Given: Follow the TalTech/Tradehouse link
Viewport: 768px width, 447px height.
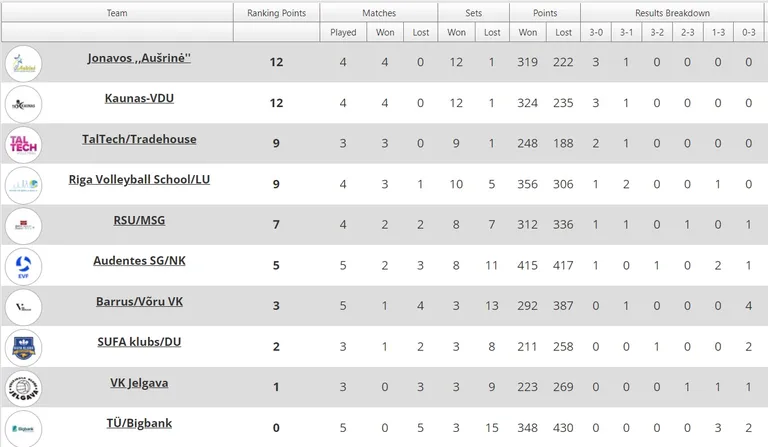Looking at the screenshot, I should (x=139, y=139).
